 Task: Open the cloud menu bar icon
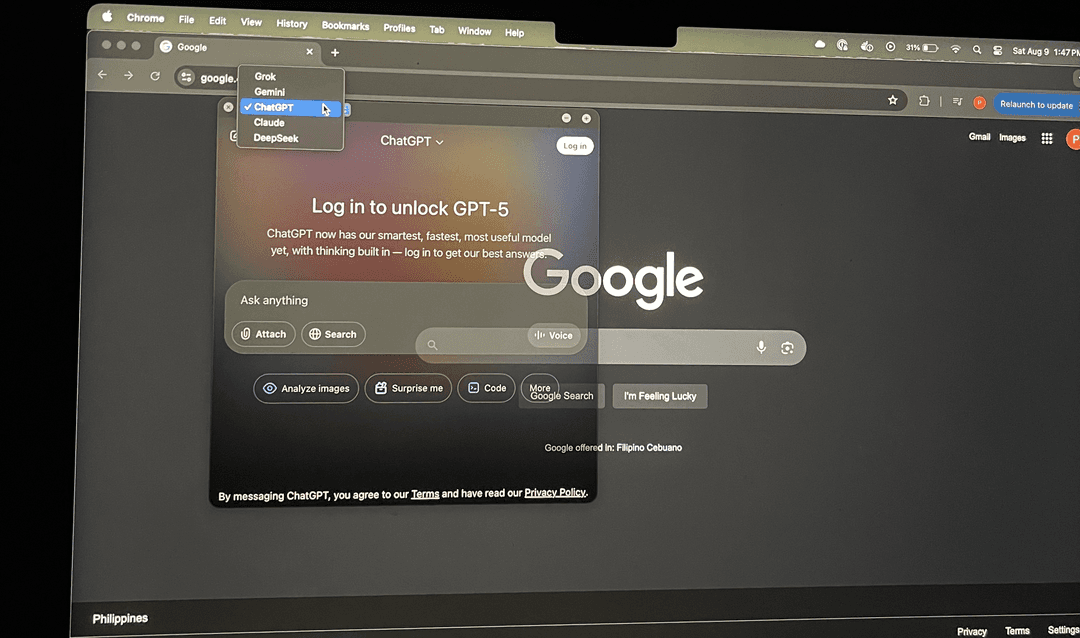click(x=820, y=44)
